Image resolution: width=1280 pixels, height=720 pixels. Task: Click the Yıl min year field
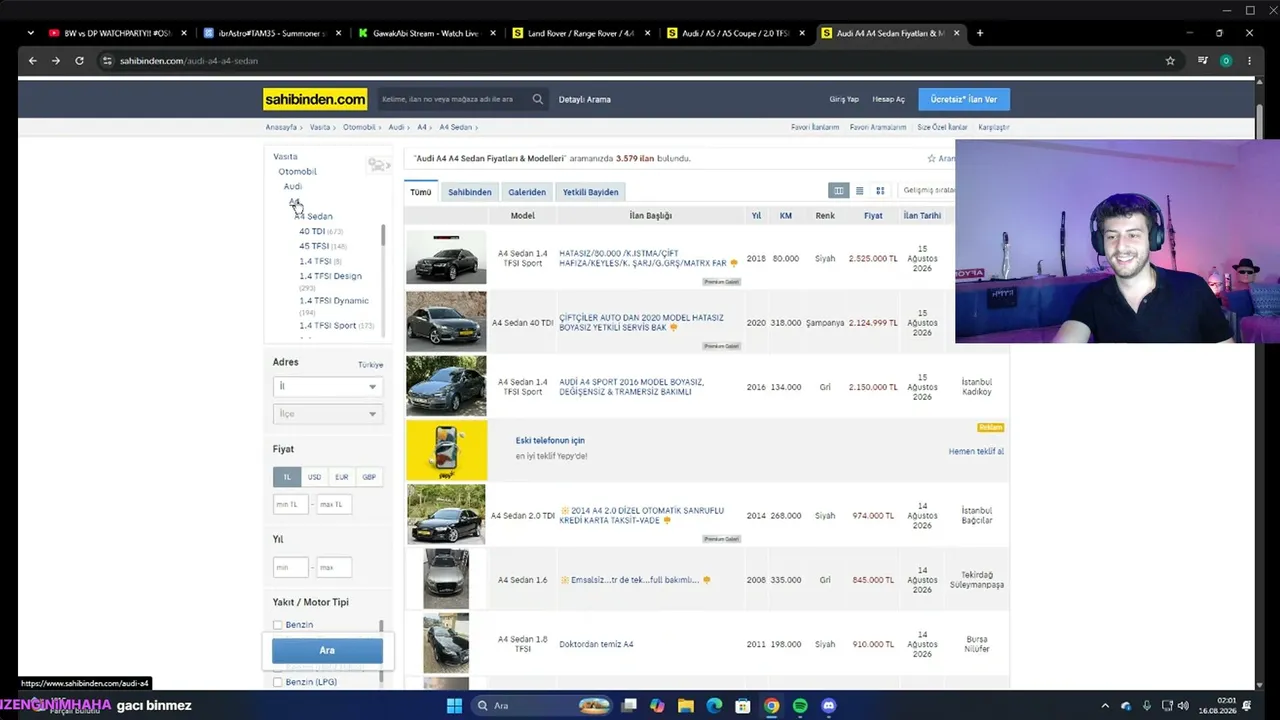coord(291,567)
